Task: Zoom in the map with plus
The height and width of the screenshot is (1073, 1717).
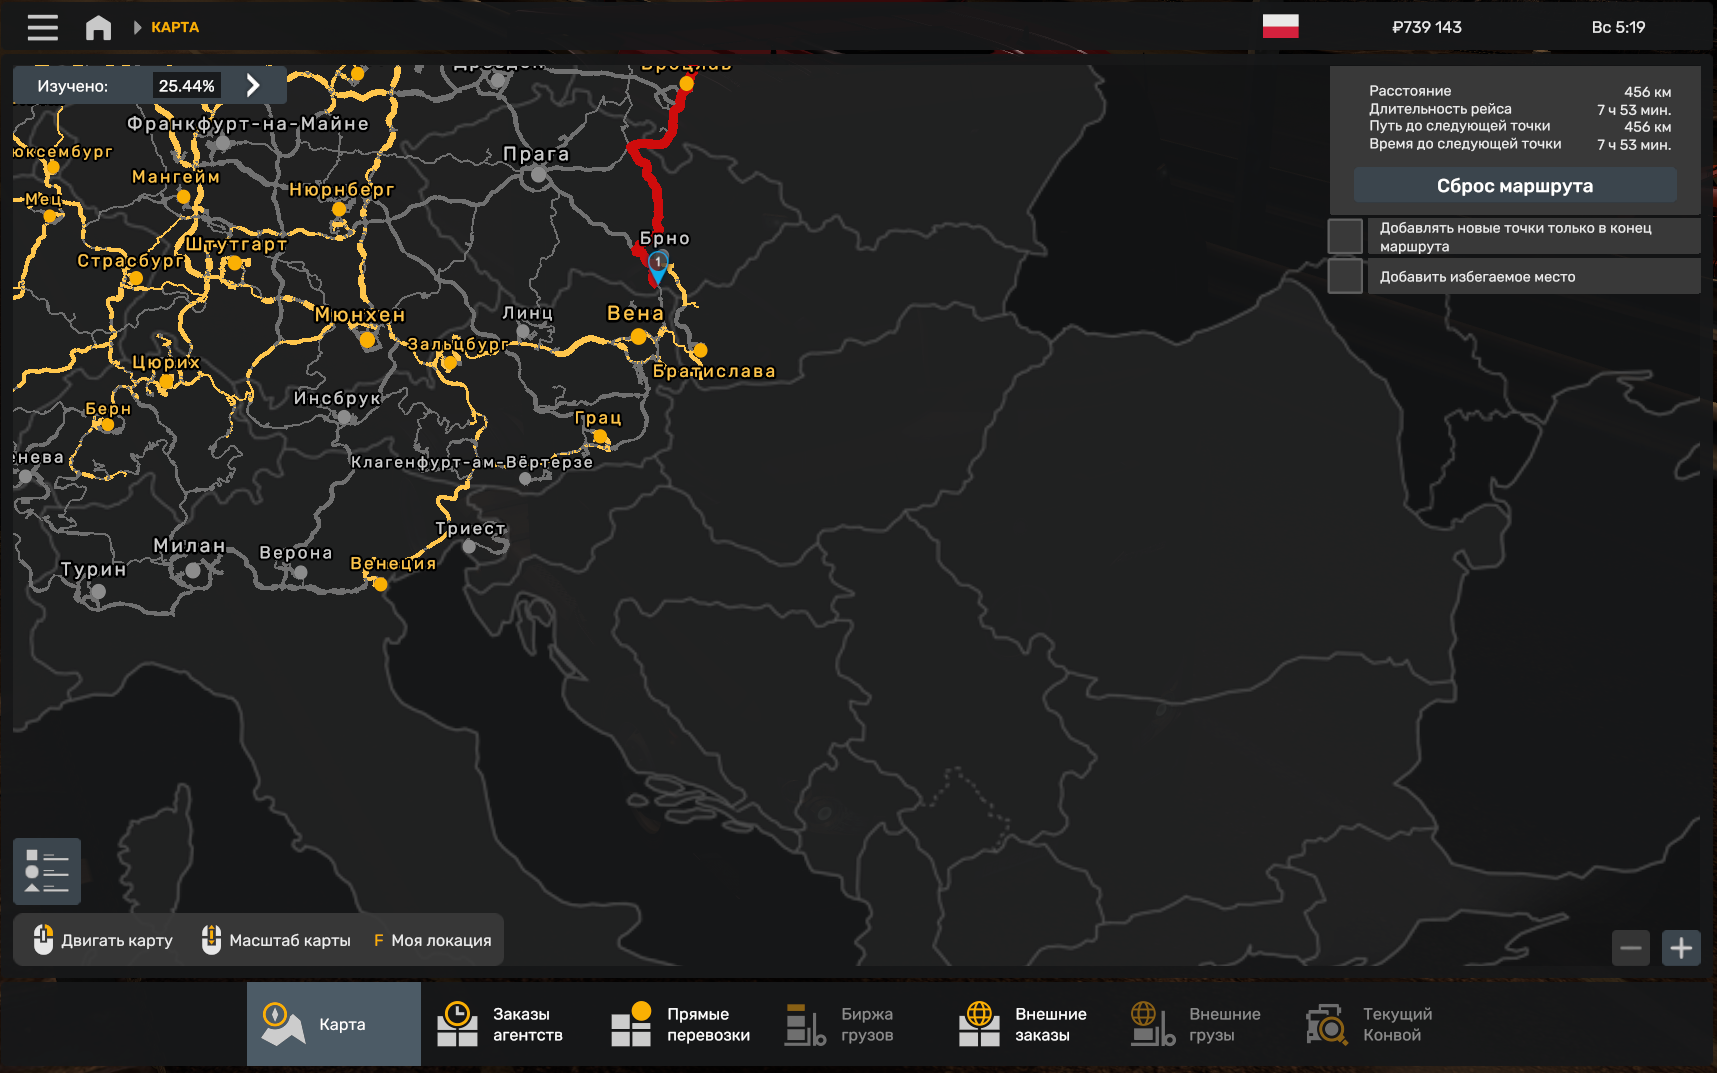Action: pyautogui.click(x=1681, y=947)
